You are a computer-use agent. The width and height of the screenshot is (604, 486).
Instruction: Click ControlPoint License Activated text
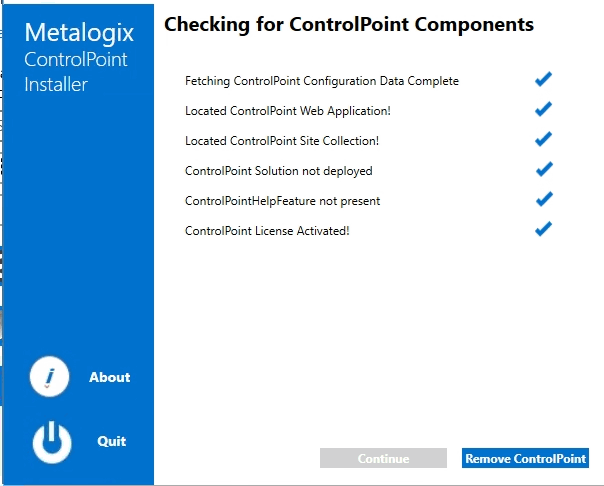[x=267, y=231]
